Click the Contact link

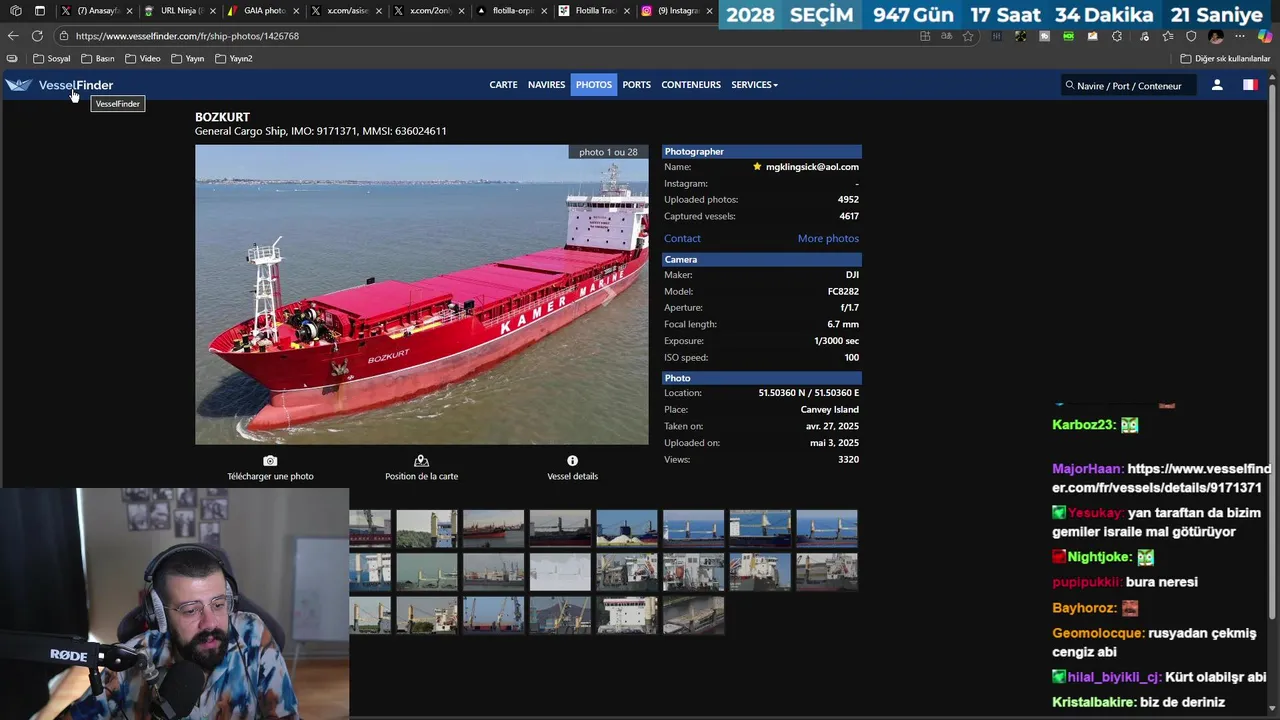click(x=682, y=238)
